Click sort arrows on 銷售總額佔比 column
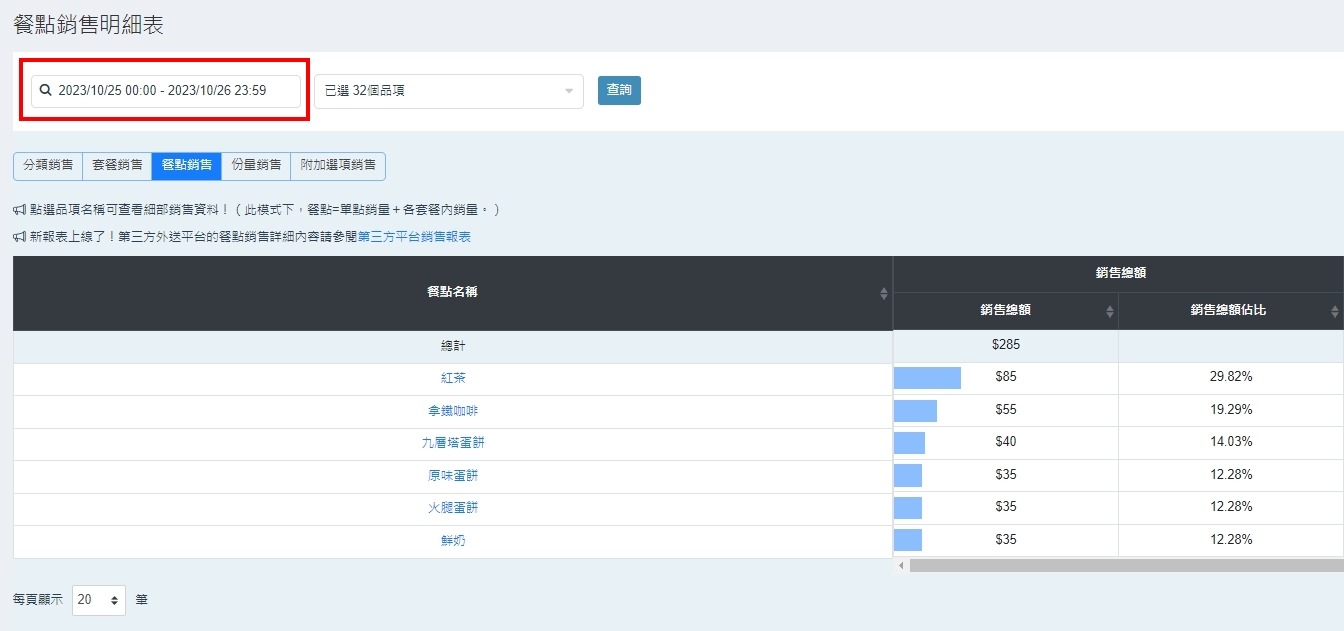1344x631 pixels. (1335, 312)
